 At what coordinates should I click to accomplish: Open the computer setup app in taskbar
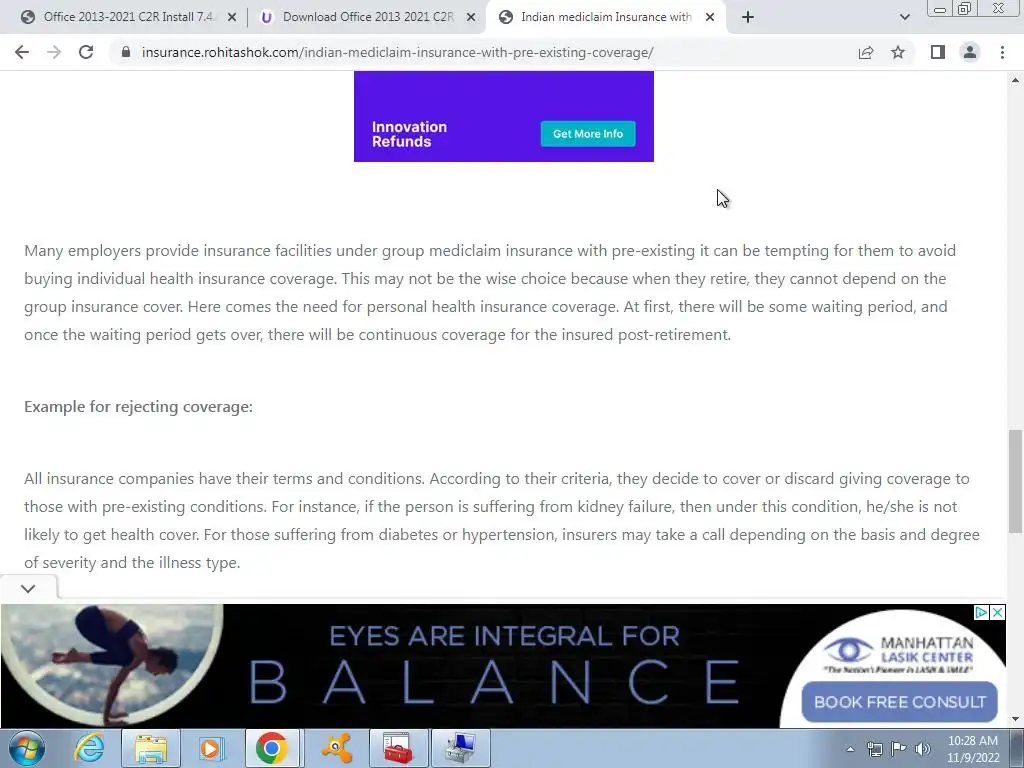[460, 748]
